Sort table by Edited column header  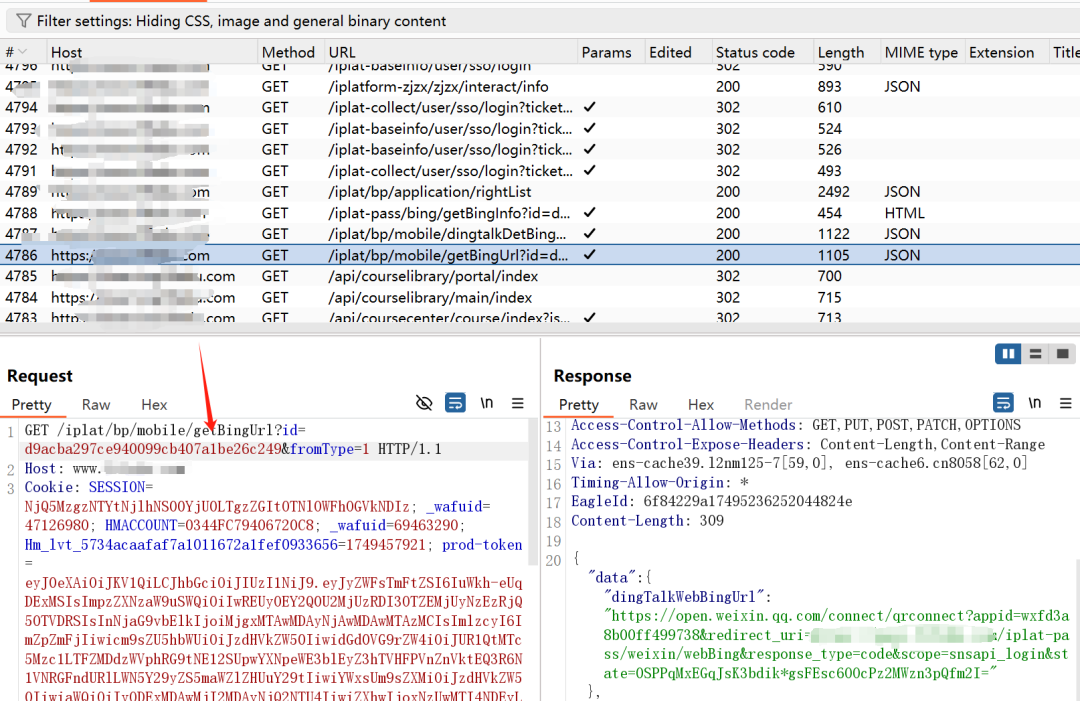(670, 52)
